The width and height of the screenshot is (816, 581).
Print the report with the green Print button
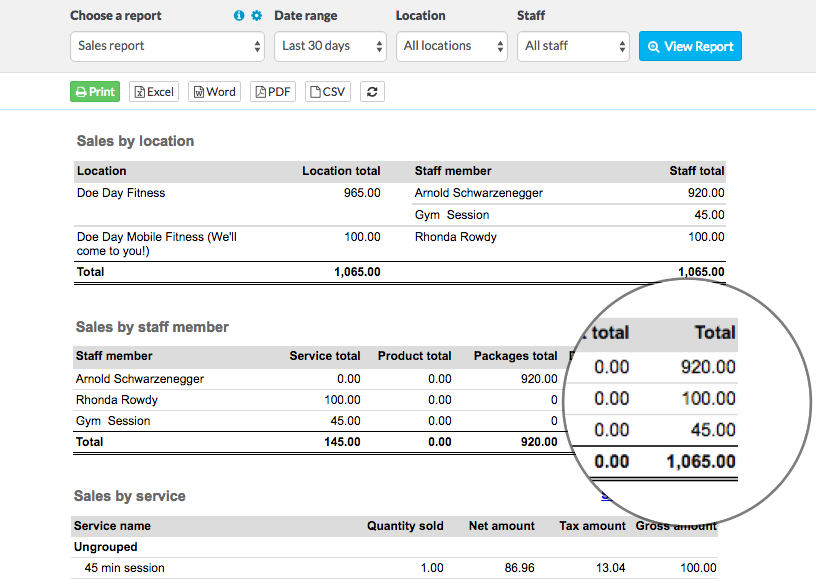[95, 92]
